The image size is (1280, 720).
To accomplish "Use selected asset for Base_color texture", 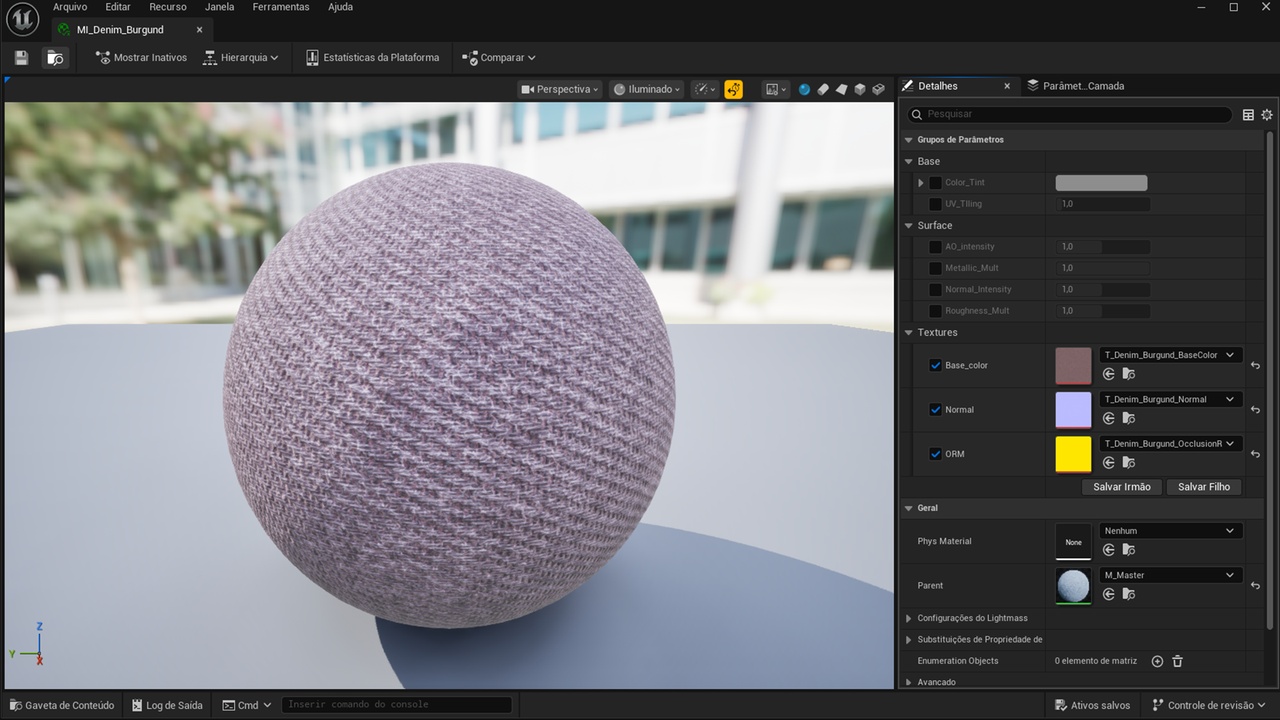I will pyautogui.click(x=1108, y=374).
